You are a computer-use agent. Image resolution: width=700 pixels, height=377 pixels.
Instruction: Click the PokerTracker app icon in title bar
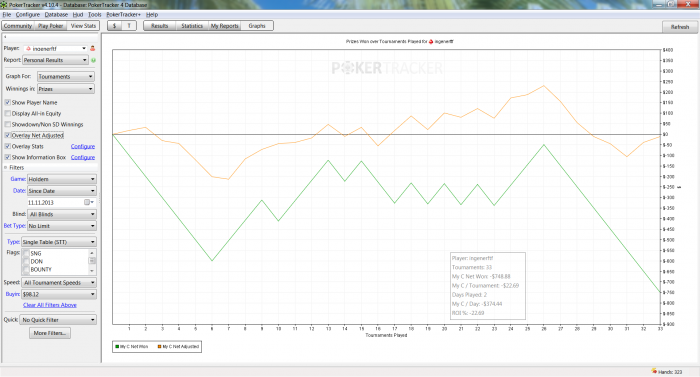pos(4,4)
